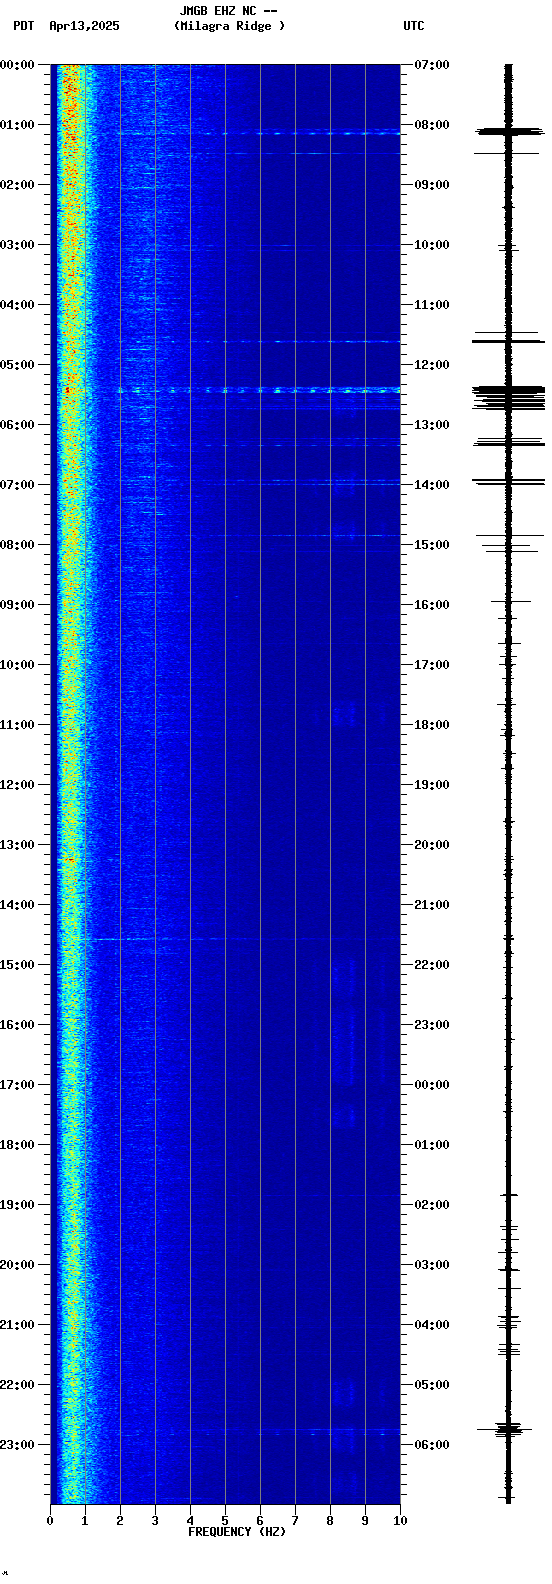Screen dimensions: 552x1584
Task: Select the UTC axis "11:00" label
Action: click(x=432, y=305)
